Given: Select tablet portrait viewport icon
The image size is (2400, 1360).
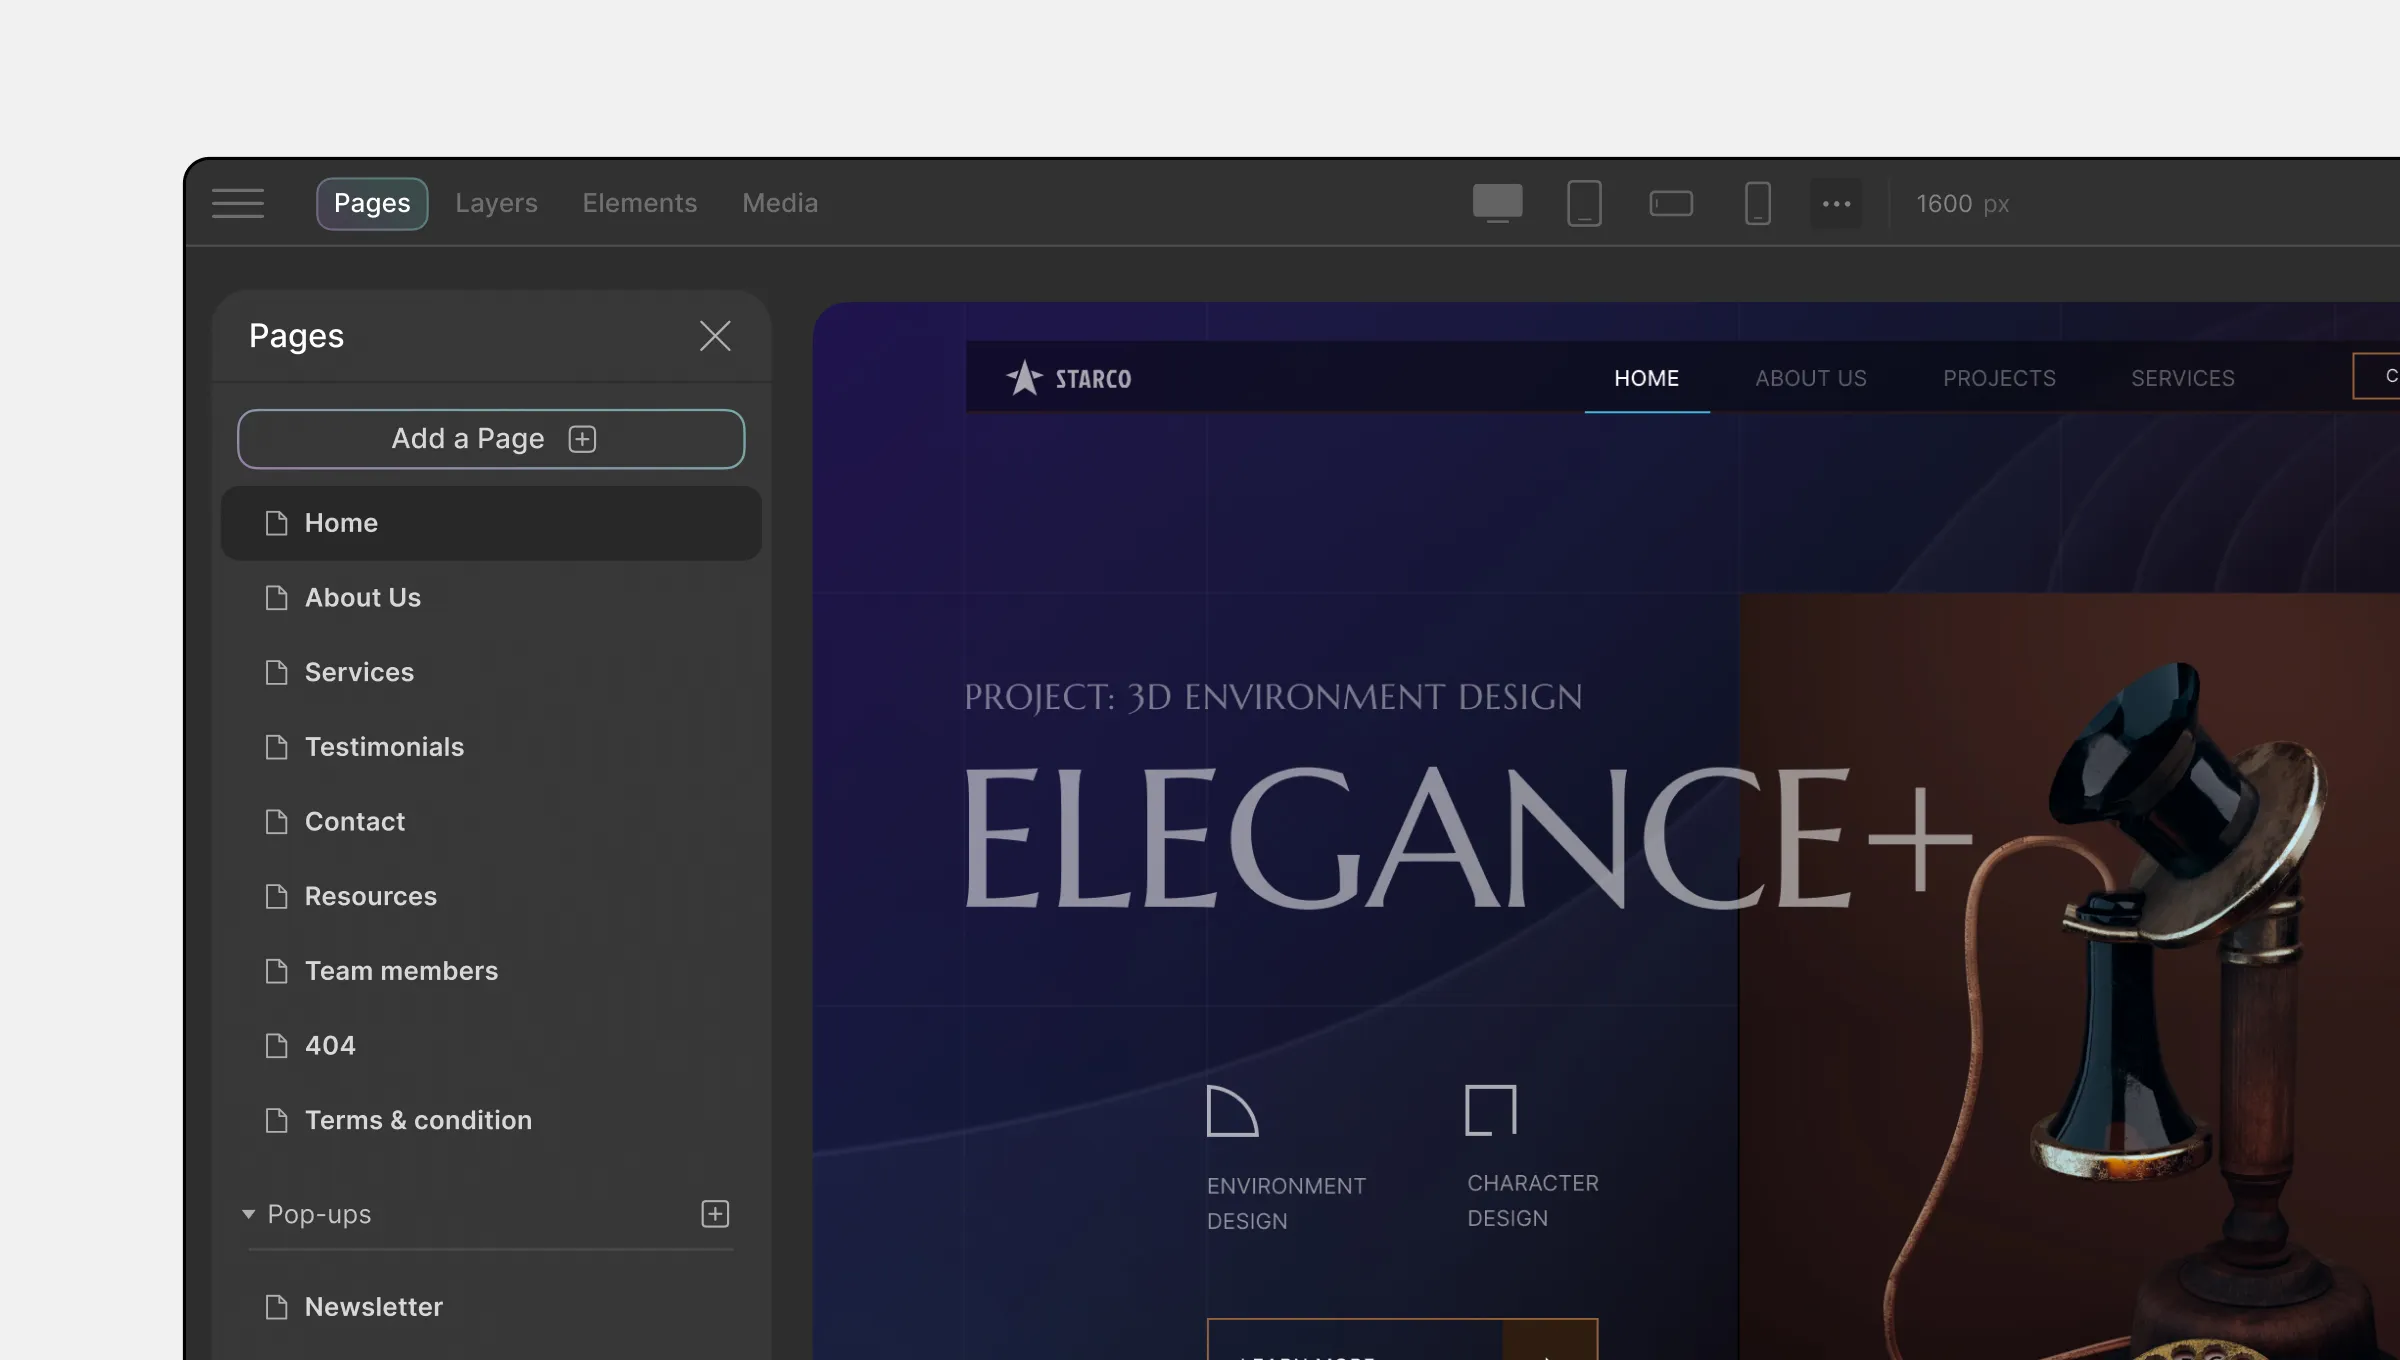Looking at the screenshot, I should pos(1584,203).
